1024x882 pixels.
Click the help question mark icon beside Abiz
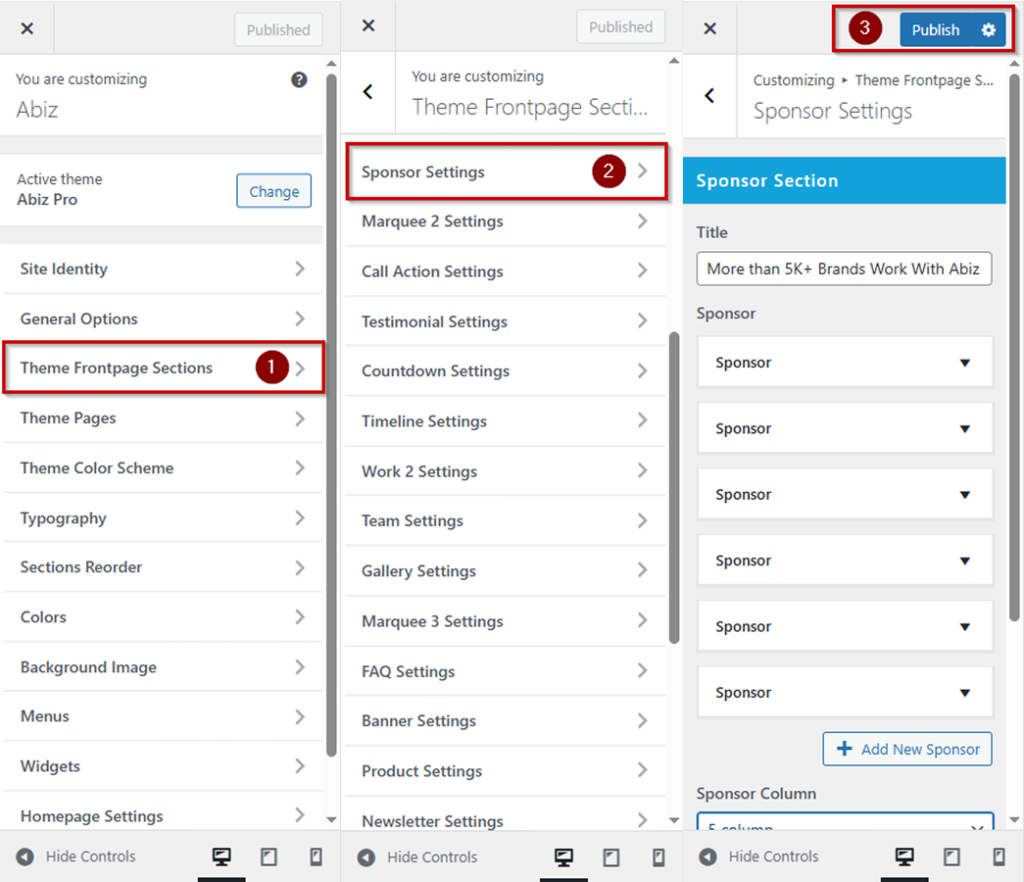[x=299, y=80]
